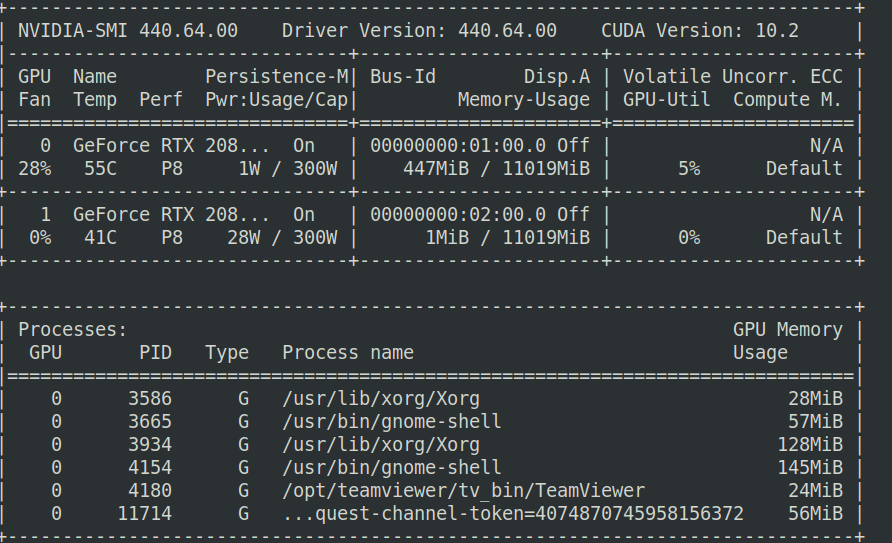Click the Compute M. header label
The width and height of the screenshot is (892, 543).
pyautogui.click(x=787, y=100)
